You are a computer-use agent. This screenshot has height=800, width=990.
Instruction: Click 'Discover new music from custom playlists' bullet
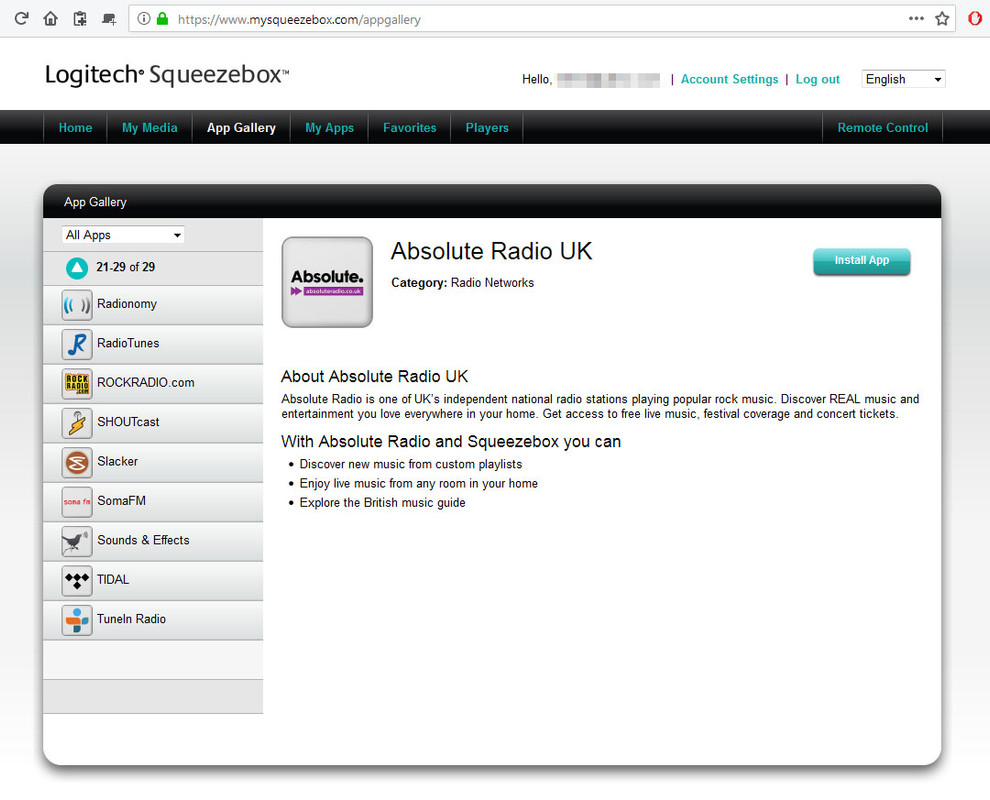410,464
